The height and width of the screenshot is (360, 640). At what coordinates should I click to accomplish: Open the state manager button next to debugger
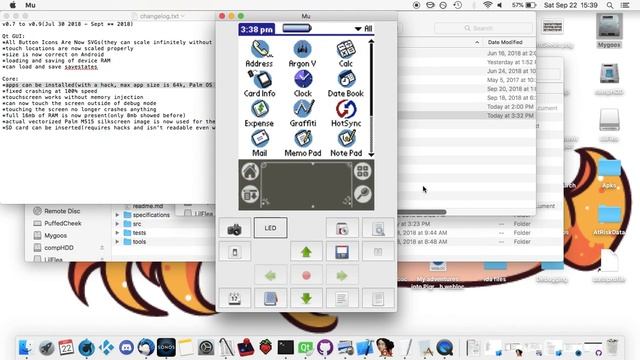[x=342, y=228]
